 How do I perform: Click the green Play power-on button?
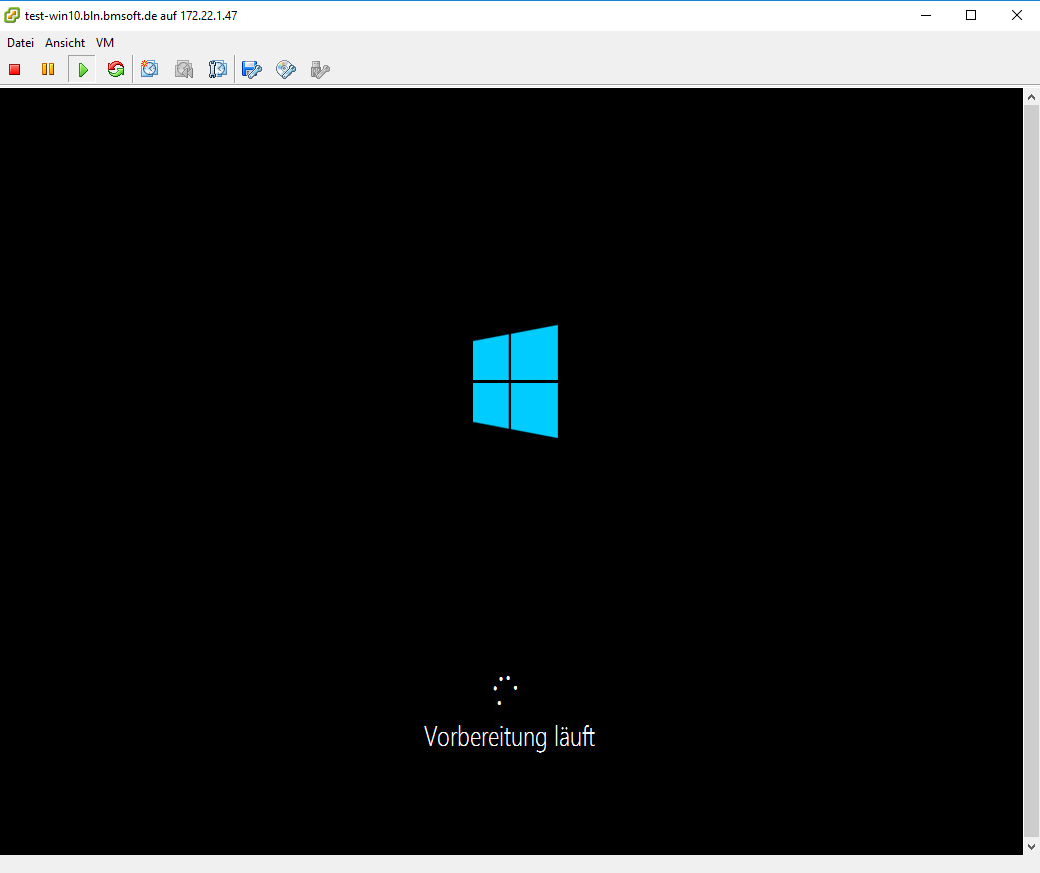(82, 69)
